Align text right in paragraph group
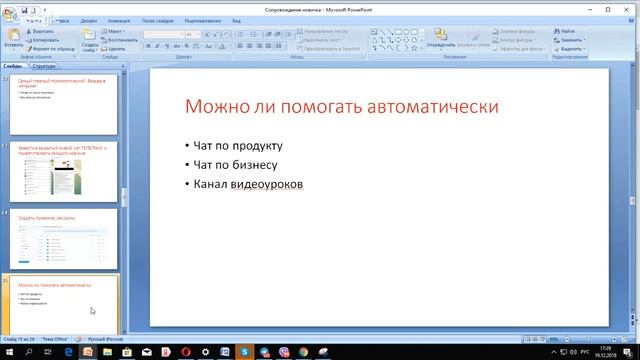This screenshot has height=360, width=640. (259, 46)
